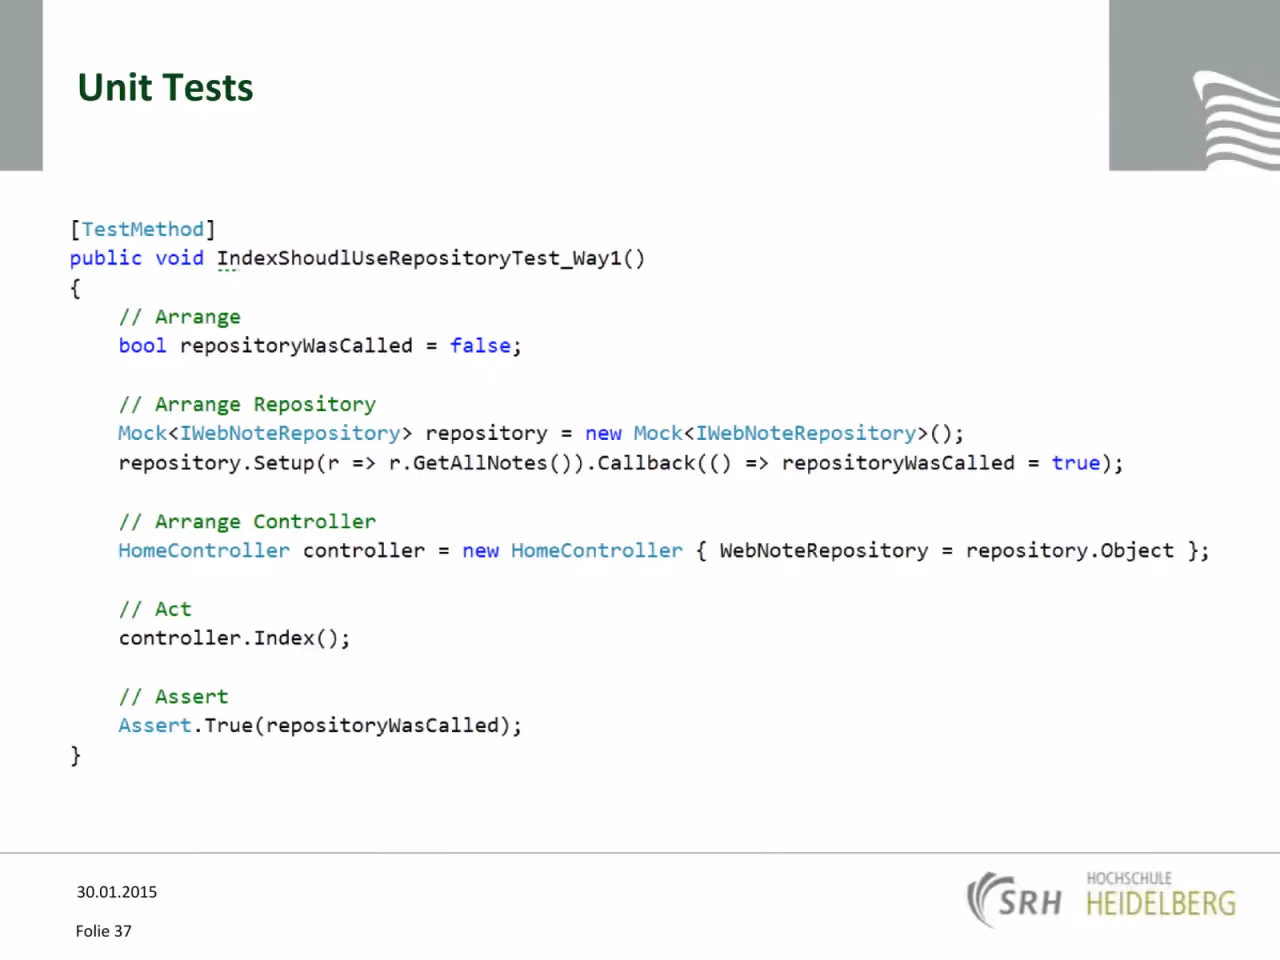Select the TestMethod attribute text
Image resolution: width=1280 pixels, height=960 pixels.
pos(142,229)
